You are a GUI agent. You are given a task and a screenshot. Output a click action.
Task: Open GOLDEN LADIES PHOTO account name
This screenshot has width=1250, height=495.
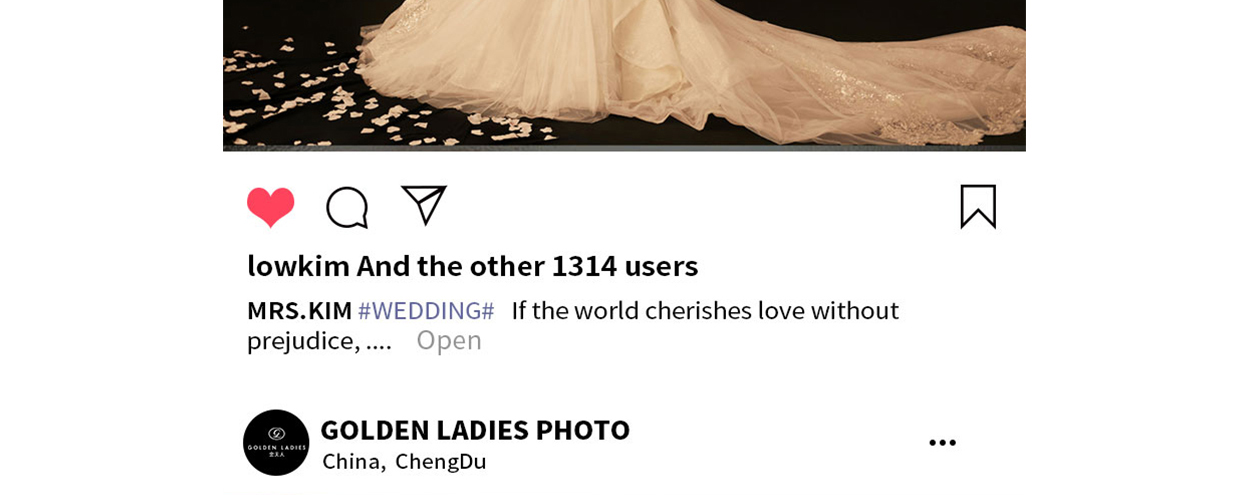475,429
